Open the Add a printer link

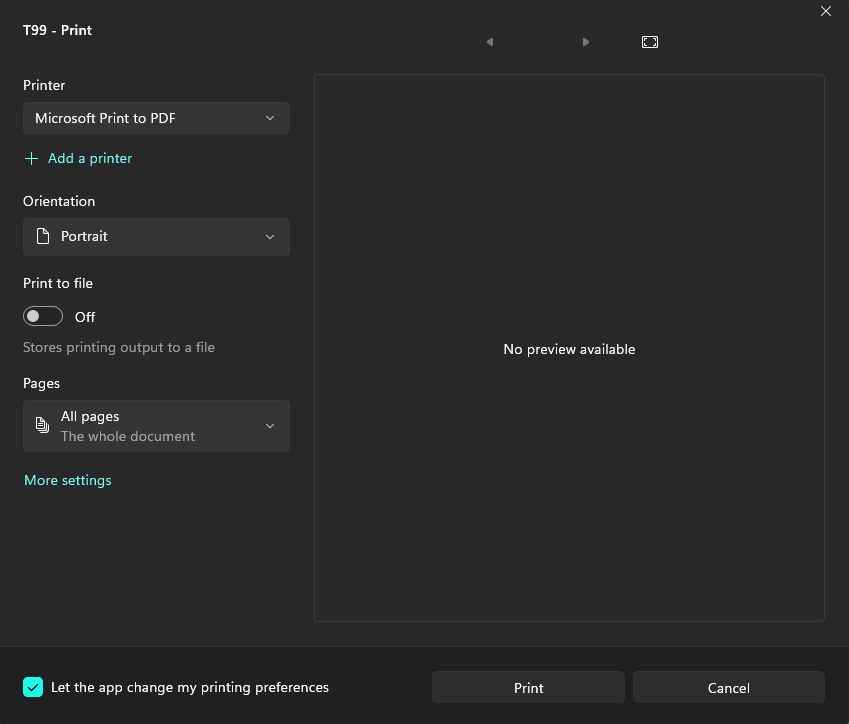pyautogui.click(x=90, y=158)
